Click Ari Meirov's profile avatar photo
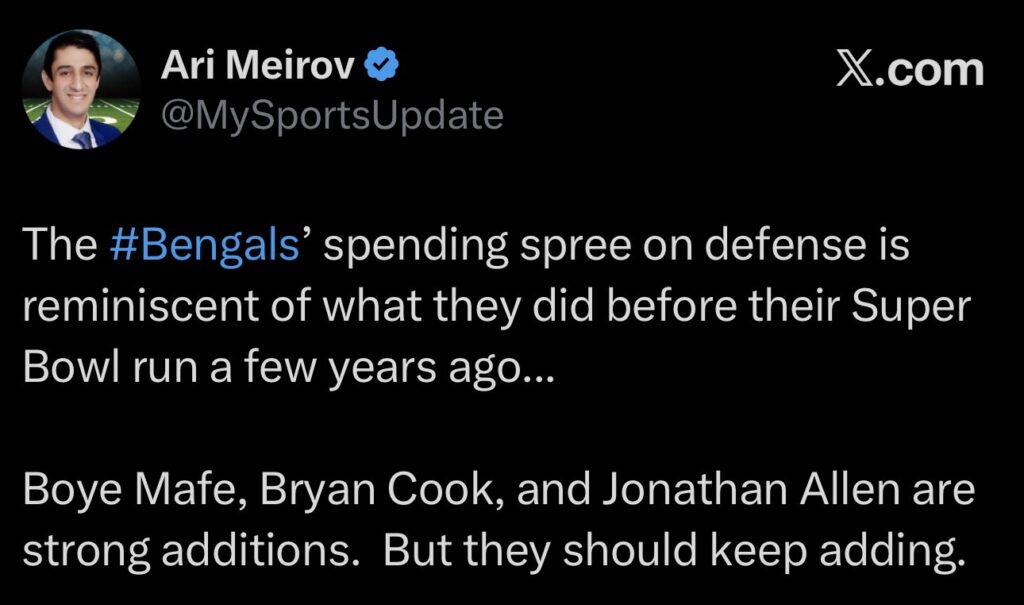The height and width of the screenshot is (605, 1024). click(x=80, y=90)
